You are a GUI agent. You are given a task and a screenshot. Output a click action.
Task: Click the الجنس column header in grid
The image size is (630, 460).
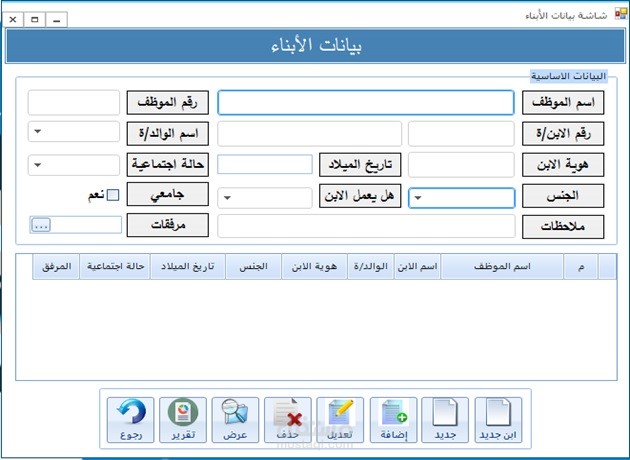click(253, 266)
